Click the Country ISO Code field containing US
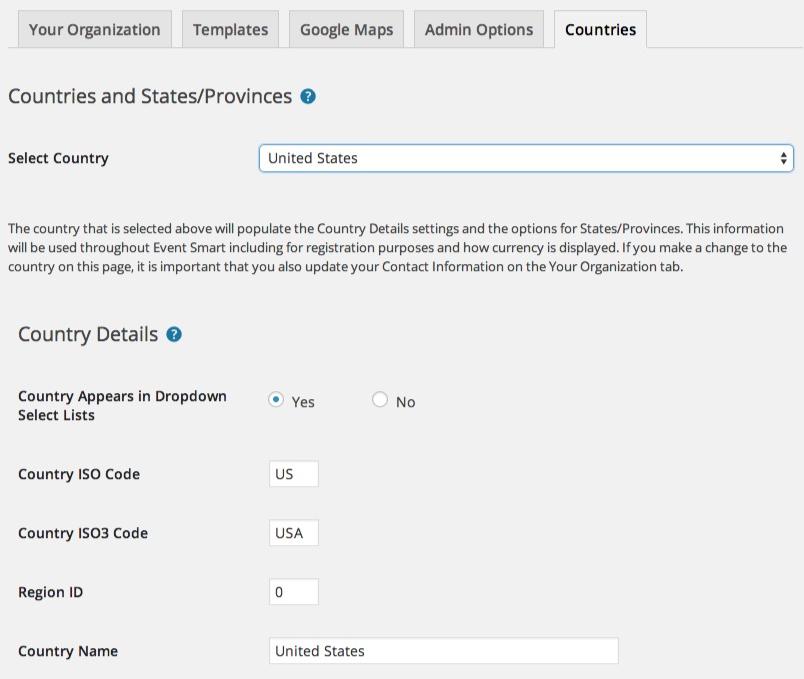The width and height of the screenshot is (804, 679). (294, 474)
